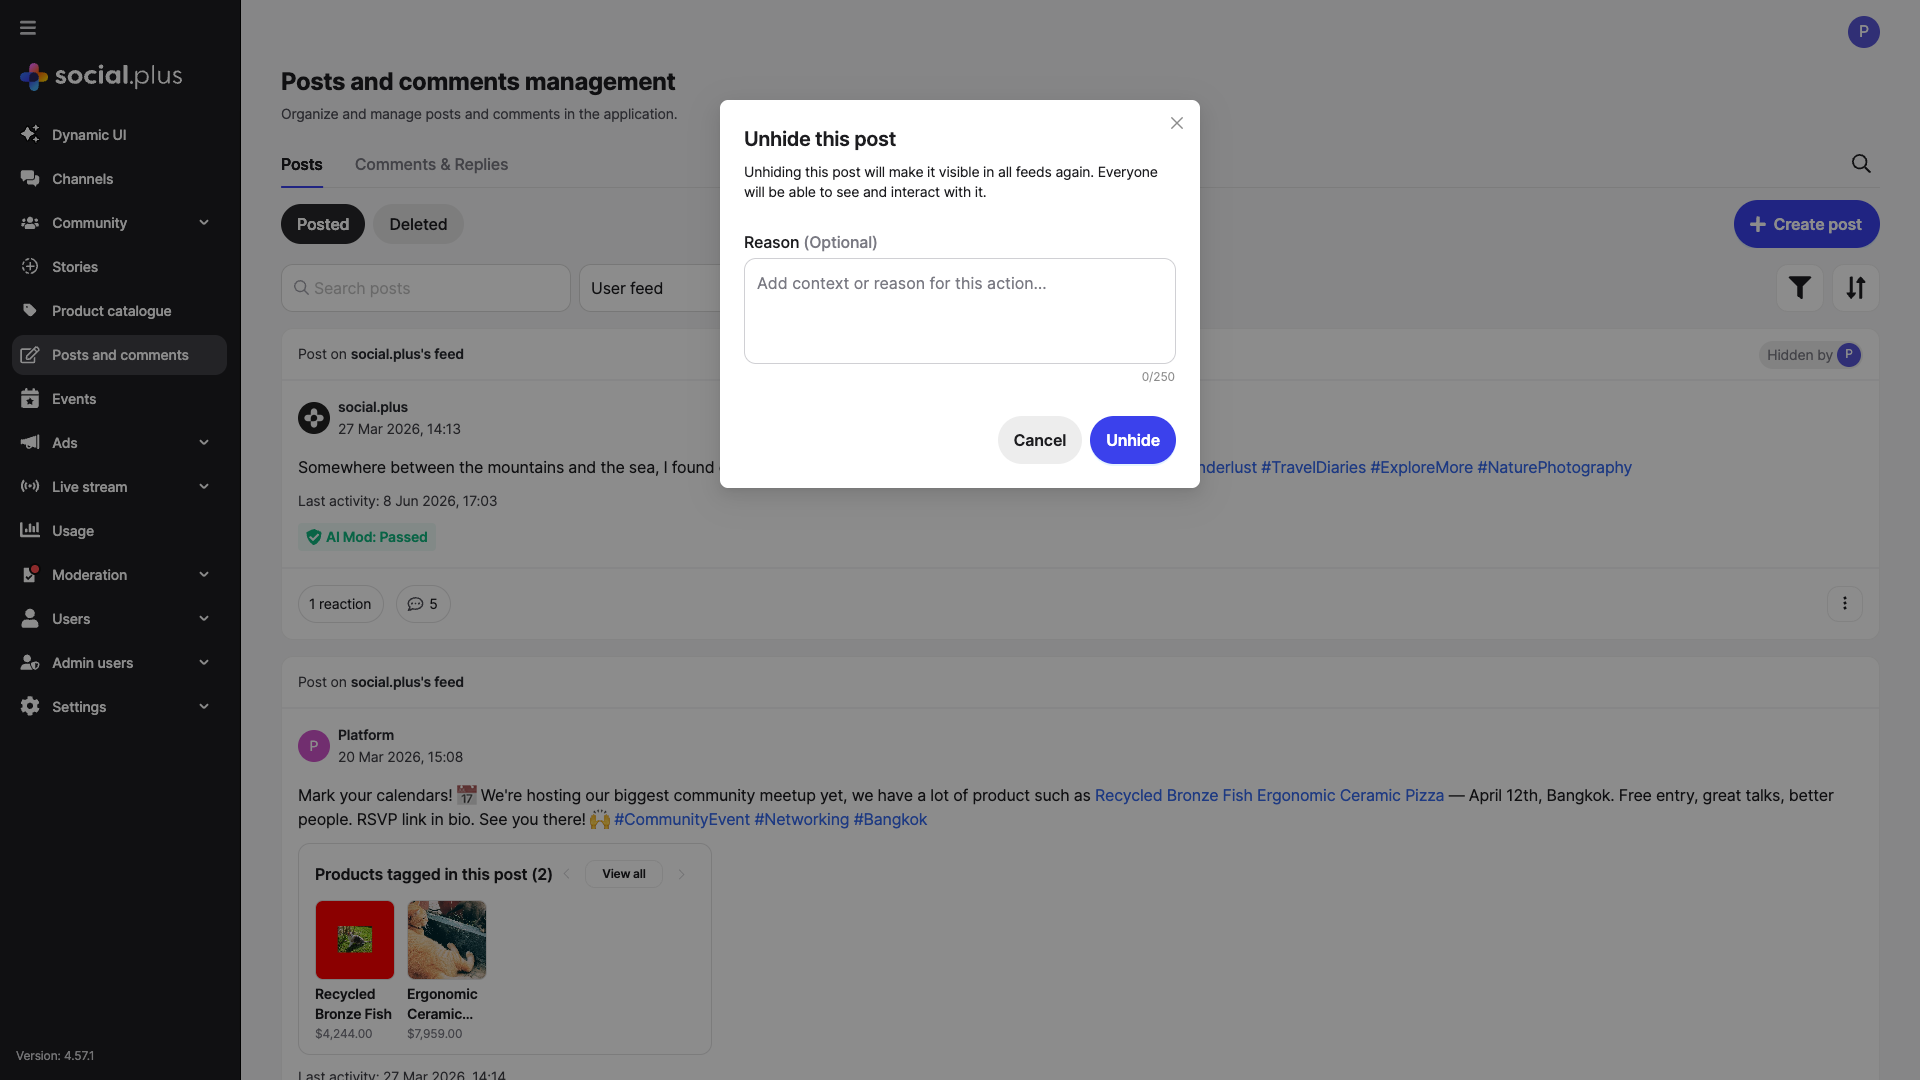Screen dimensions: 1920x1080
Task: Expand the Moderation sidebar menu
Action: (x=119, y=575)
